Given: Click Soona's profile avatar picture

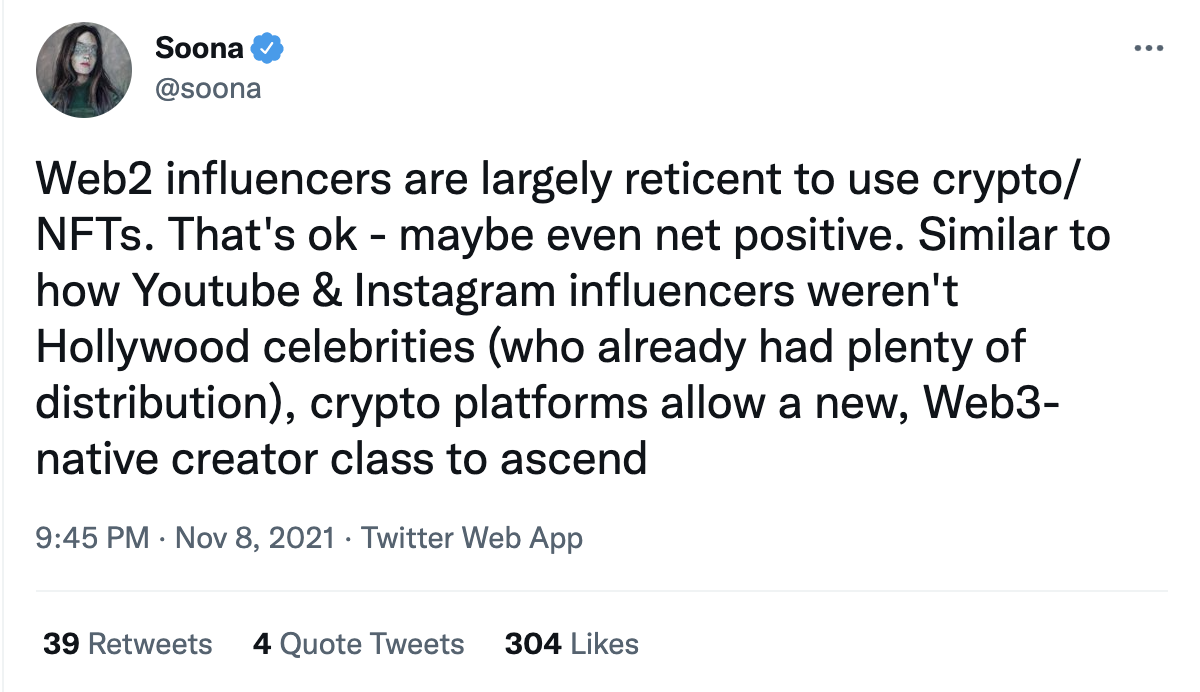Looking at the screenshot, I should (x=84, y=70).
